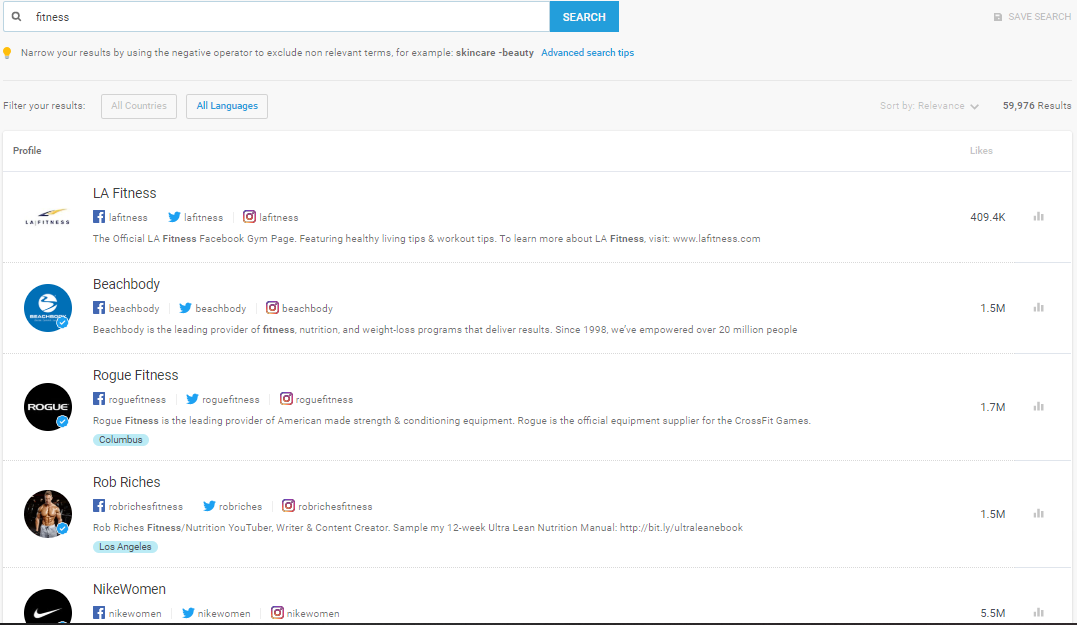Open the LA Fitness profile title

pyautogui.click(x=124, y=193)
